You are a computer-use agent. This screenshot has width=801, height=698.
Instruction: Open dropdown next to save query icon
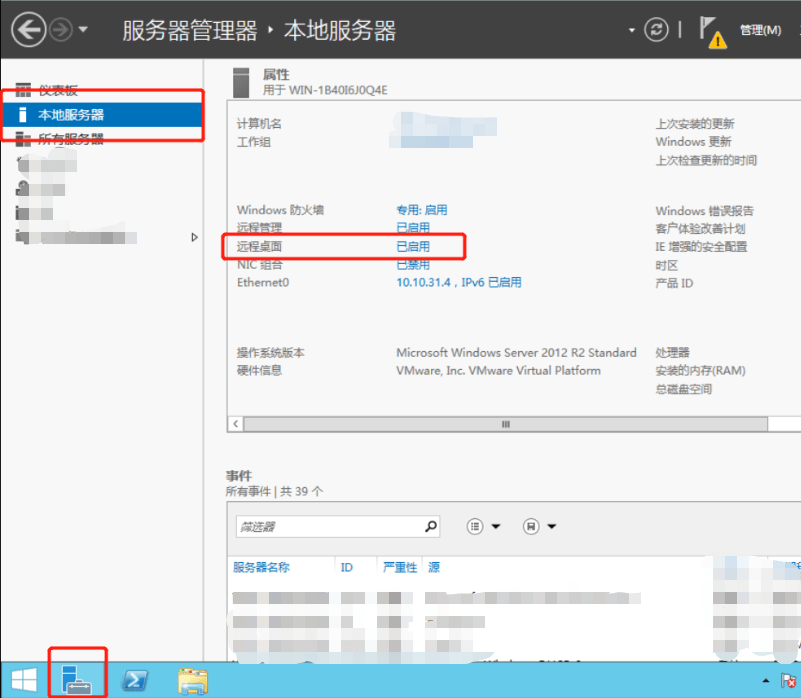552,526
